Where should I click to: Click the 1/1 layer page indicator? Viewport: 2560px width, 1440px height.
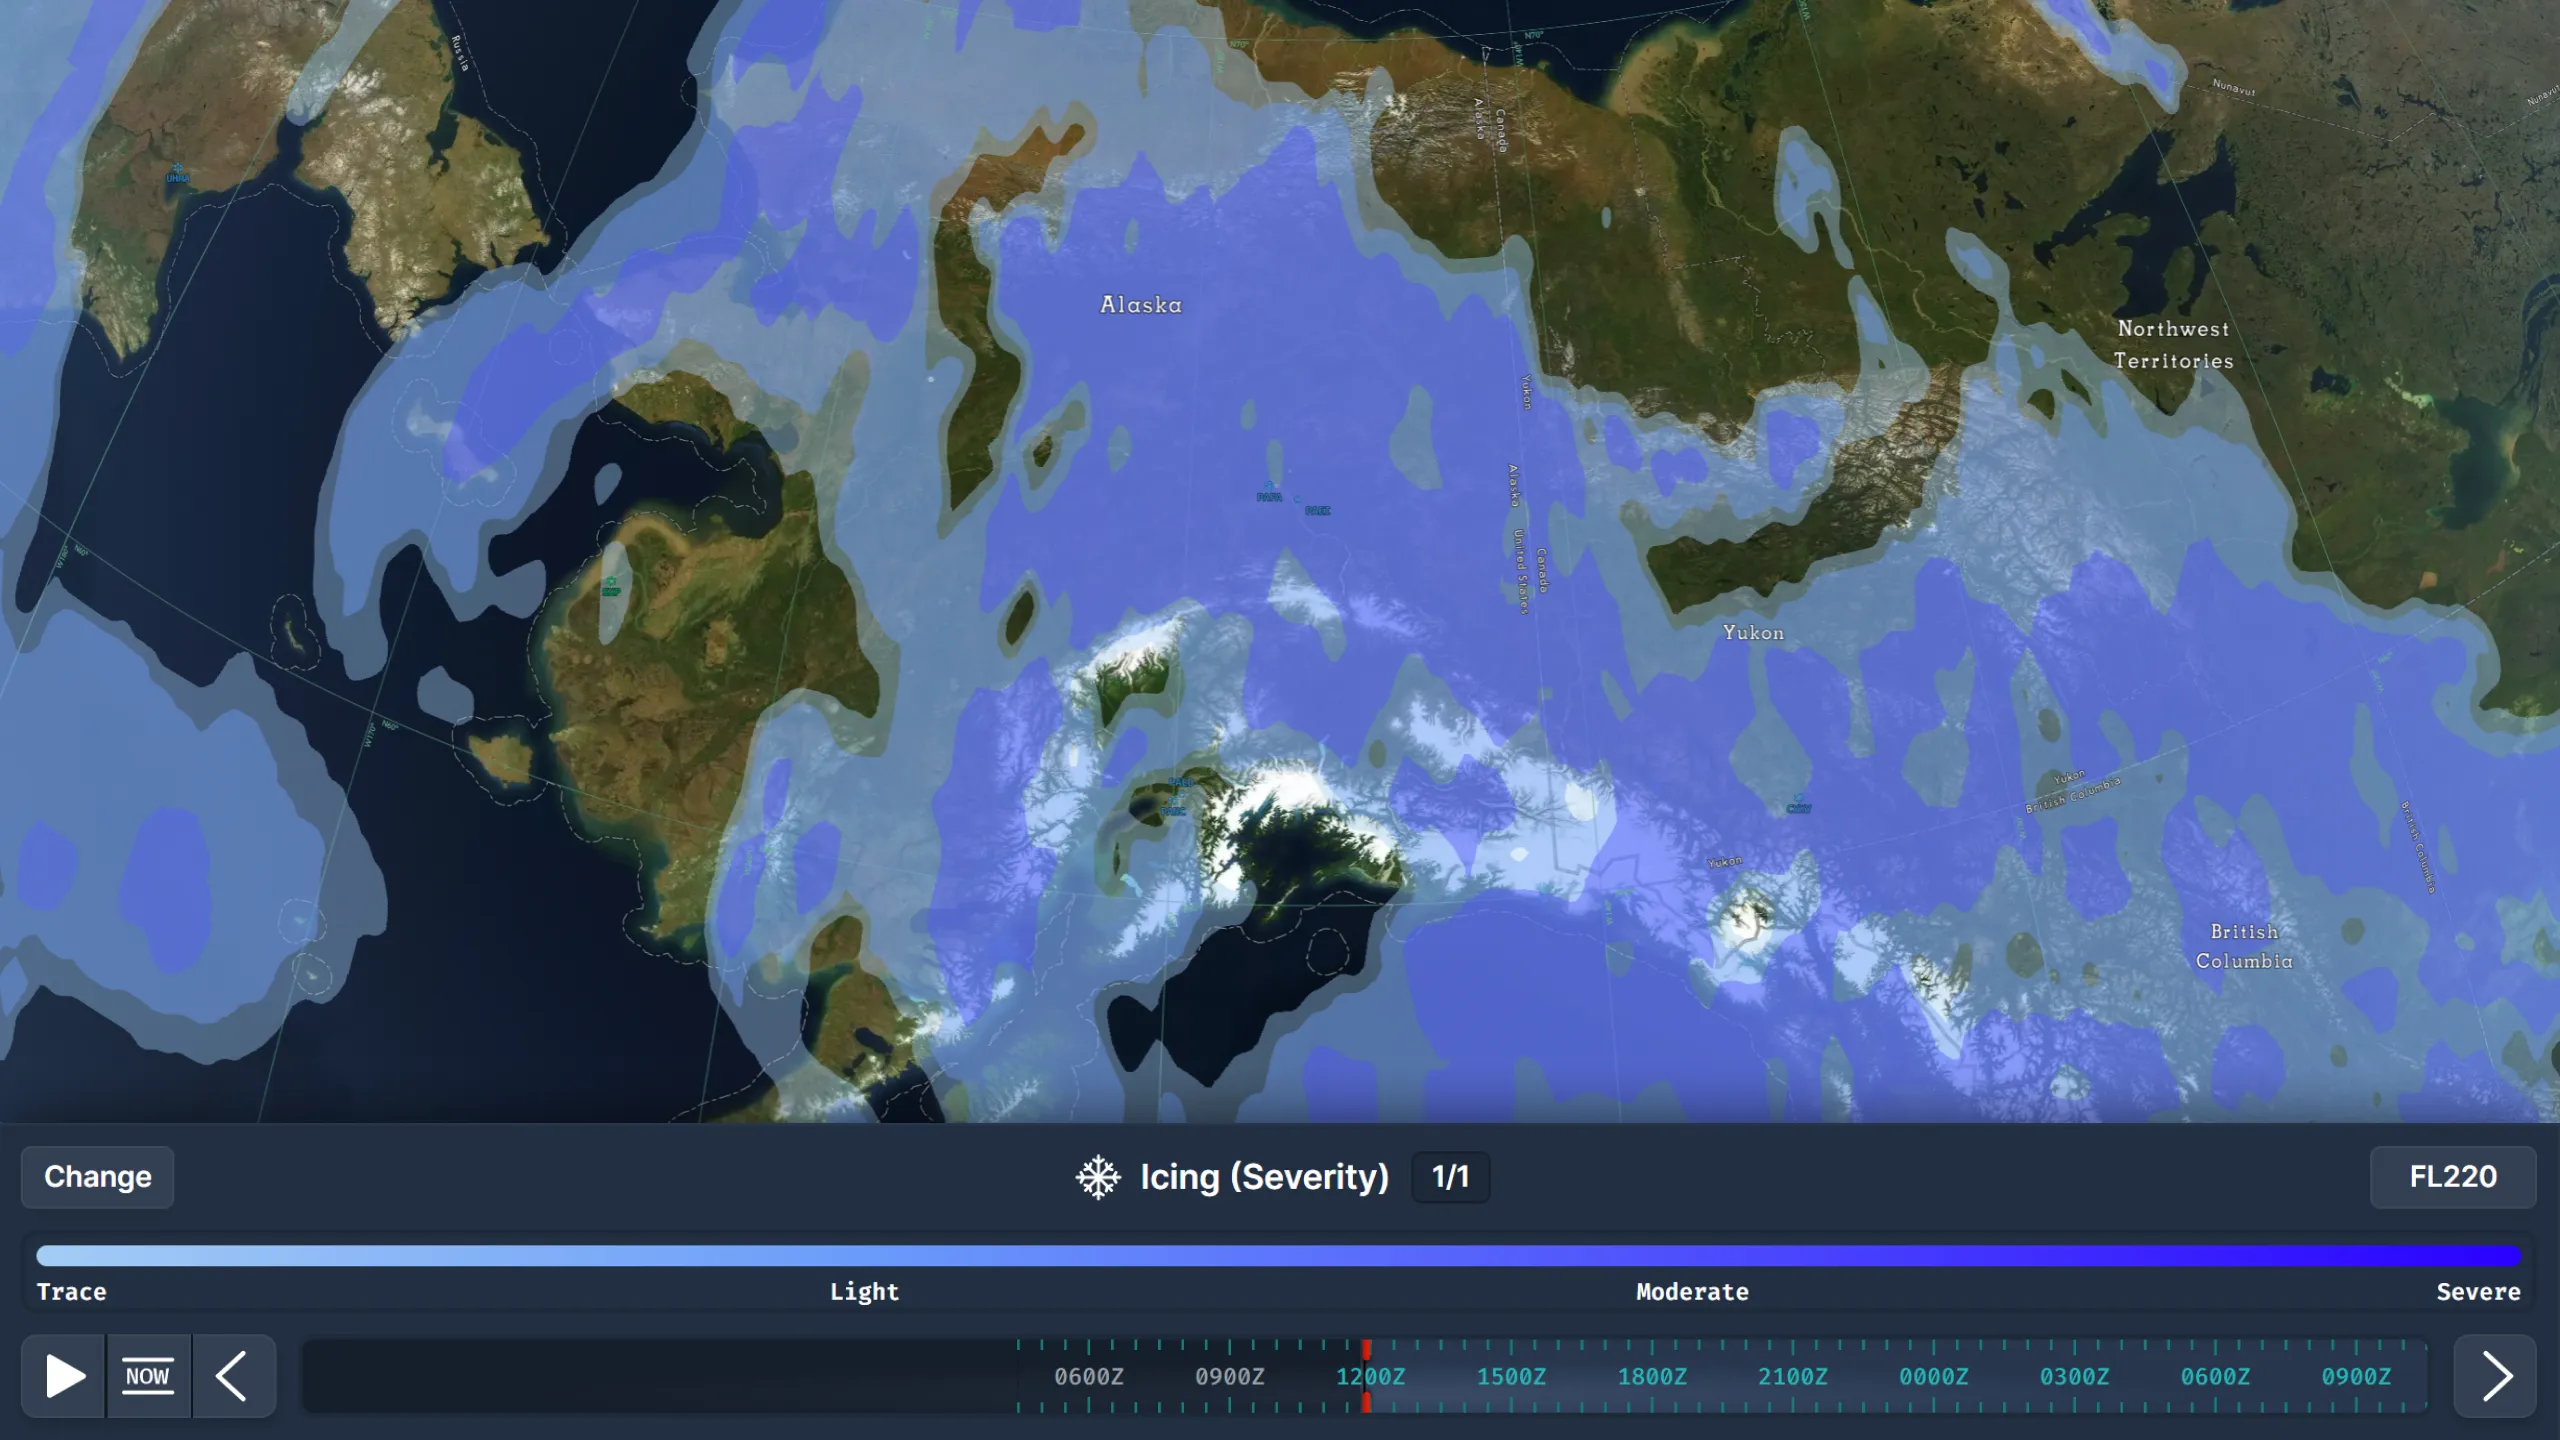click(1449, 1177)
